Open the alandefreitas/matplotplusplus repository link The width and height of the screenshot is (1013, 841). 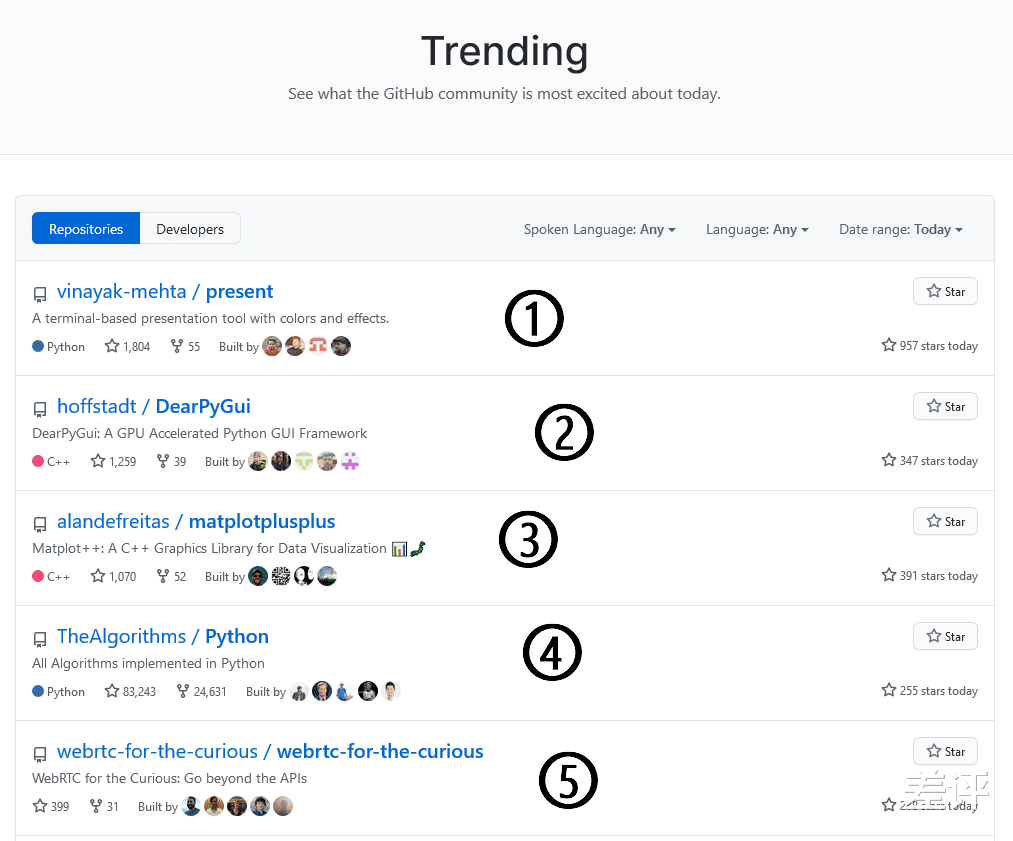tap(196, 521)
